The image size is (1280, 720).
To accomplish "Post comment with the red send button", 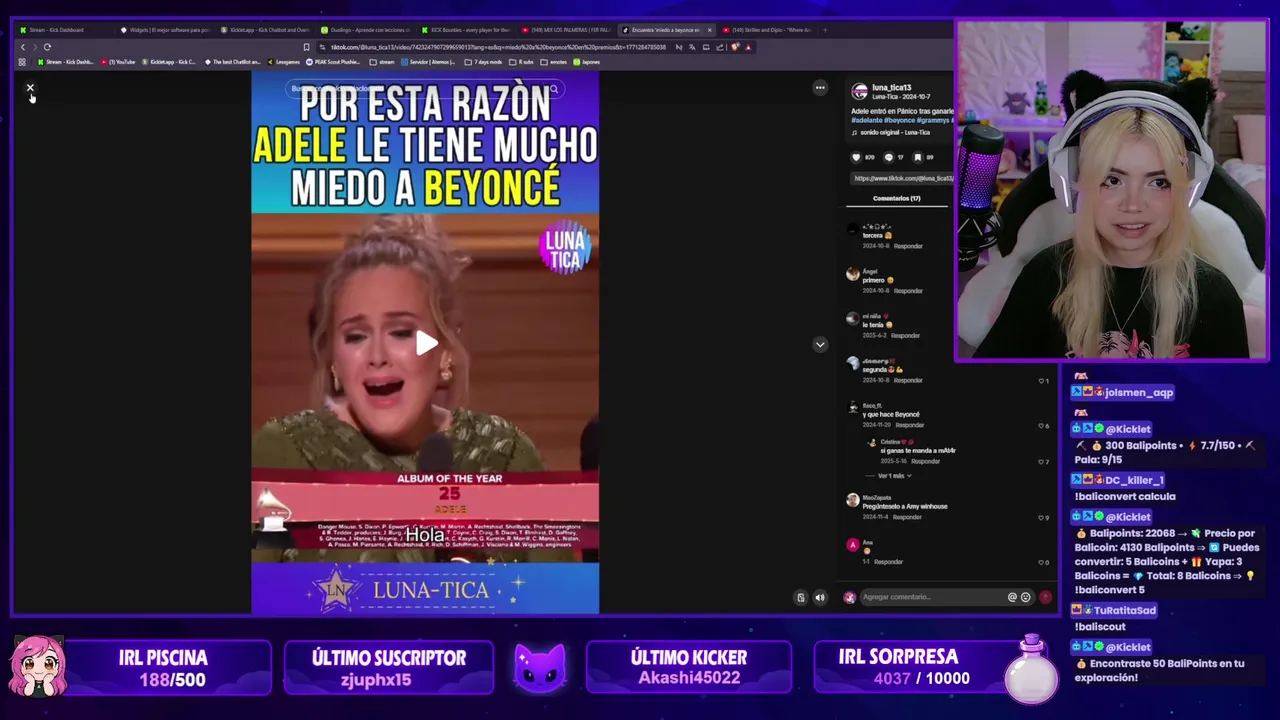I will pyautogui.click(x=1045, y=597).
